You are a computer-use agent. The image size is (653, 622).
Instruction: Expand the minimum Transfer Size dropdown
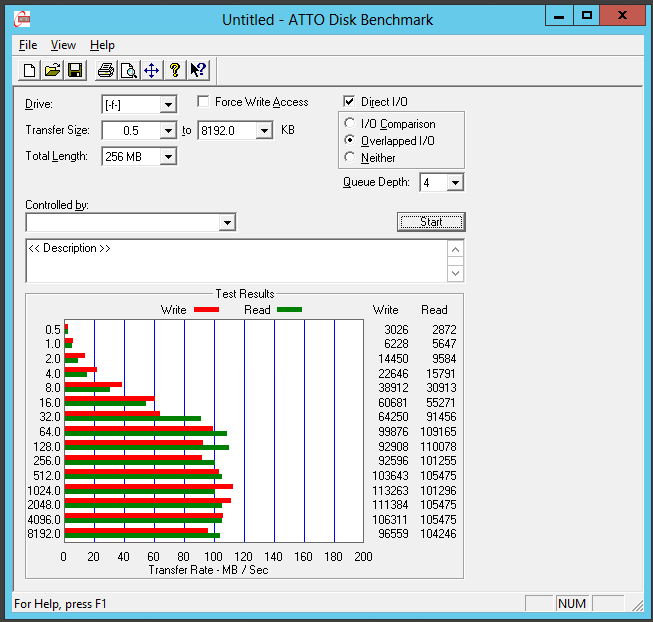(168, 131)
